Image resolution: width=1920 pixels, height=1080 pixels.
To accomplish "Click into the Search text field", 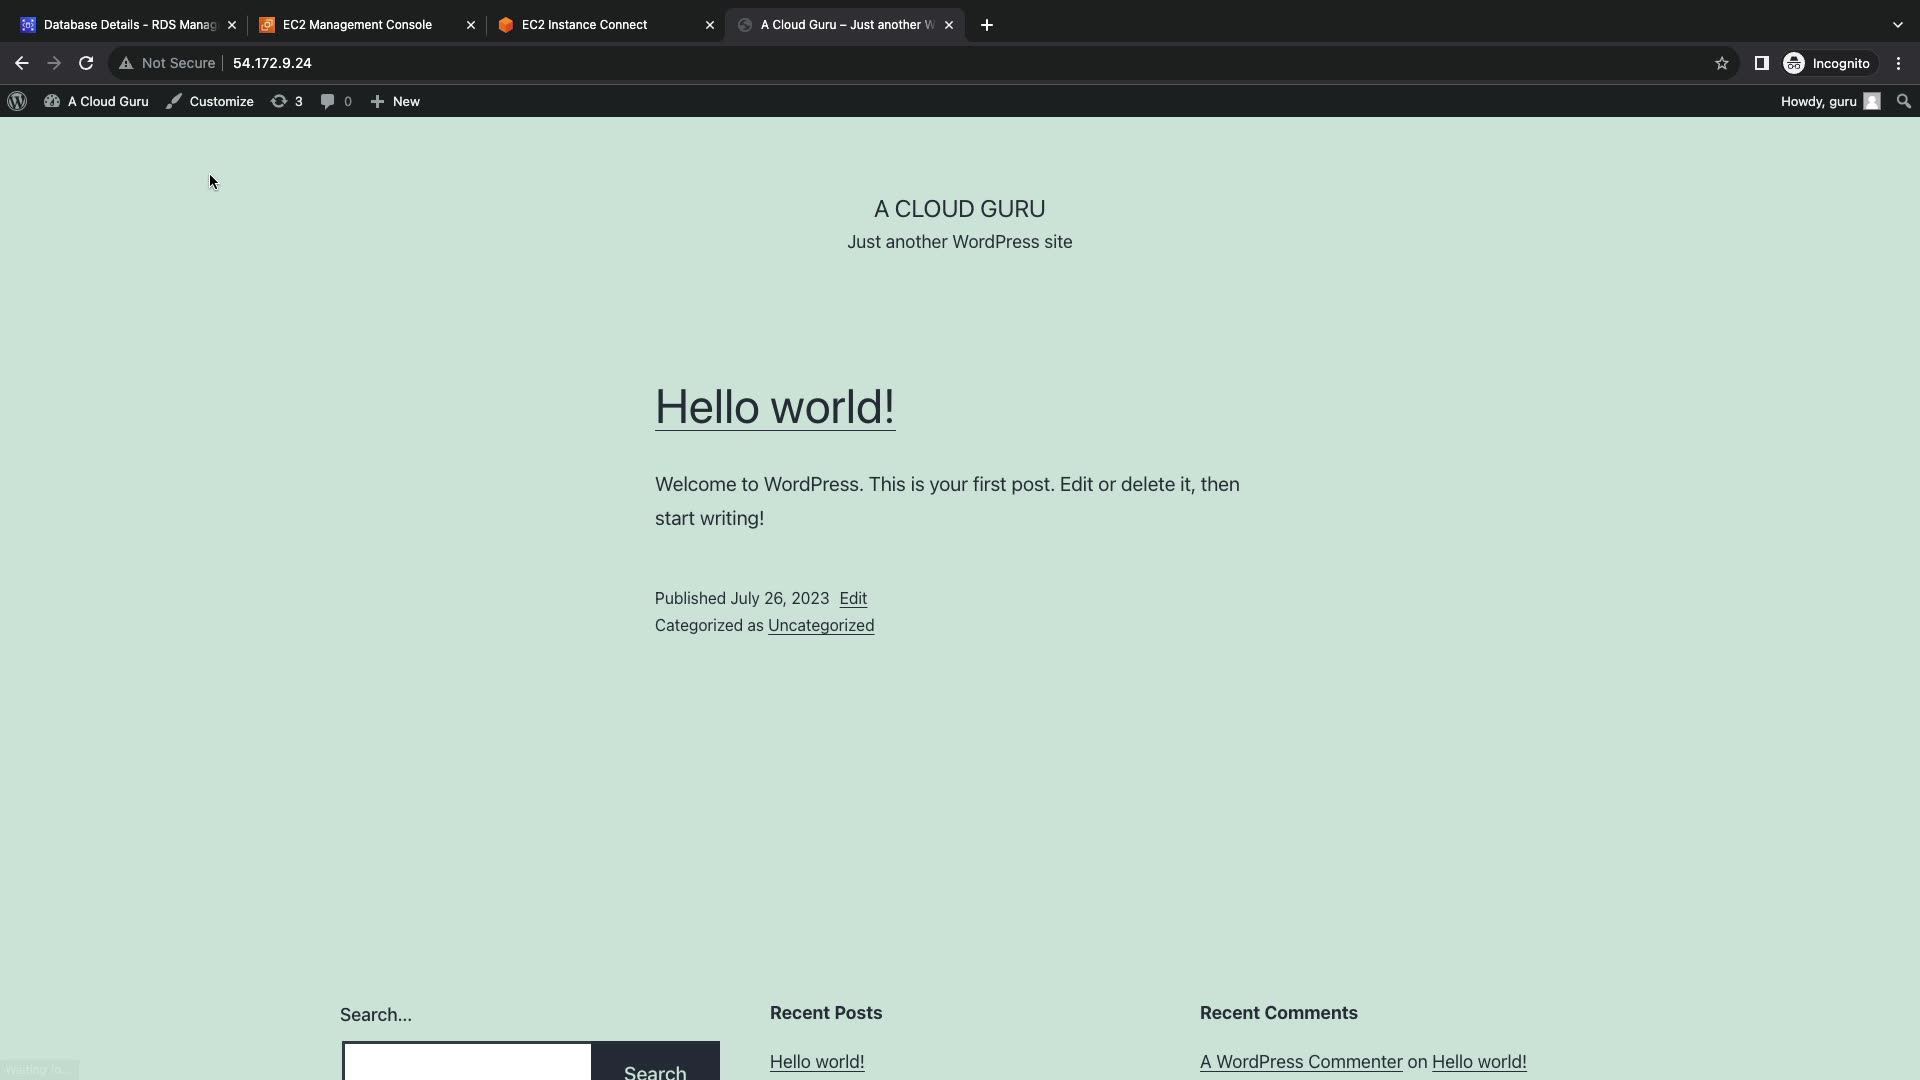I will [467, 1064].
